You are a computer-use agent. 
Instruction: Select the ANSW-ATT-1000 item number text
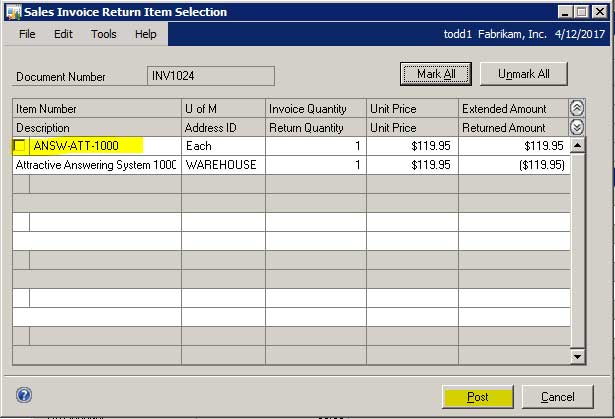(76, 146)
